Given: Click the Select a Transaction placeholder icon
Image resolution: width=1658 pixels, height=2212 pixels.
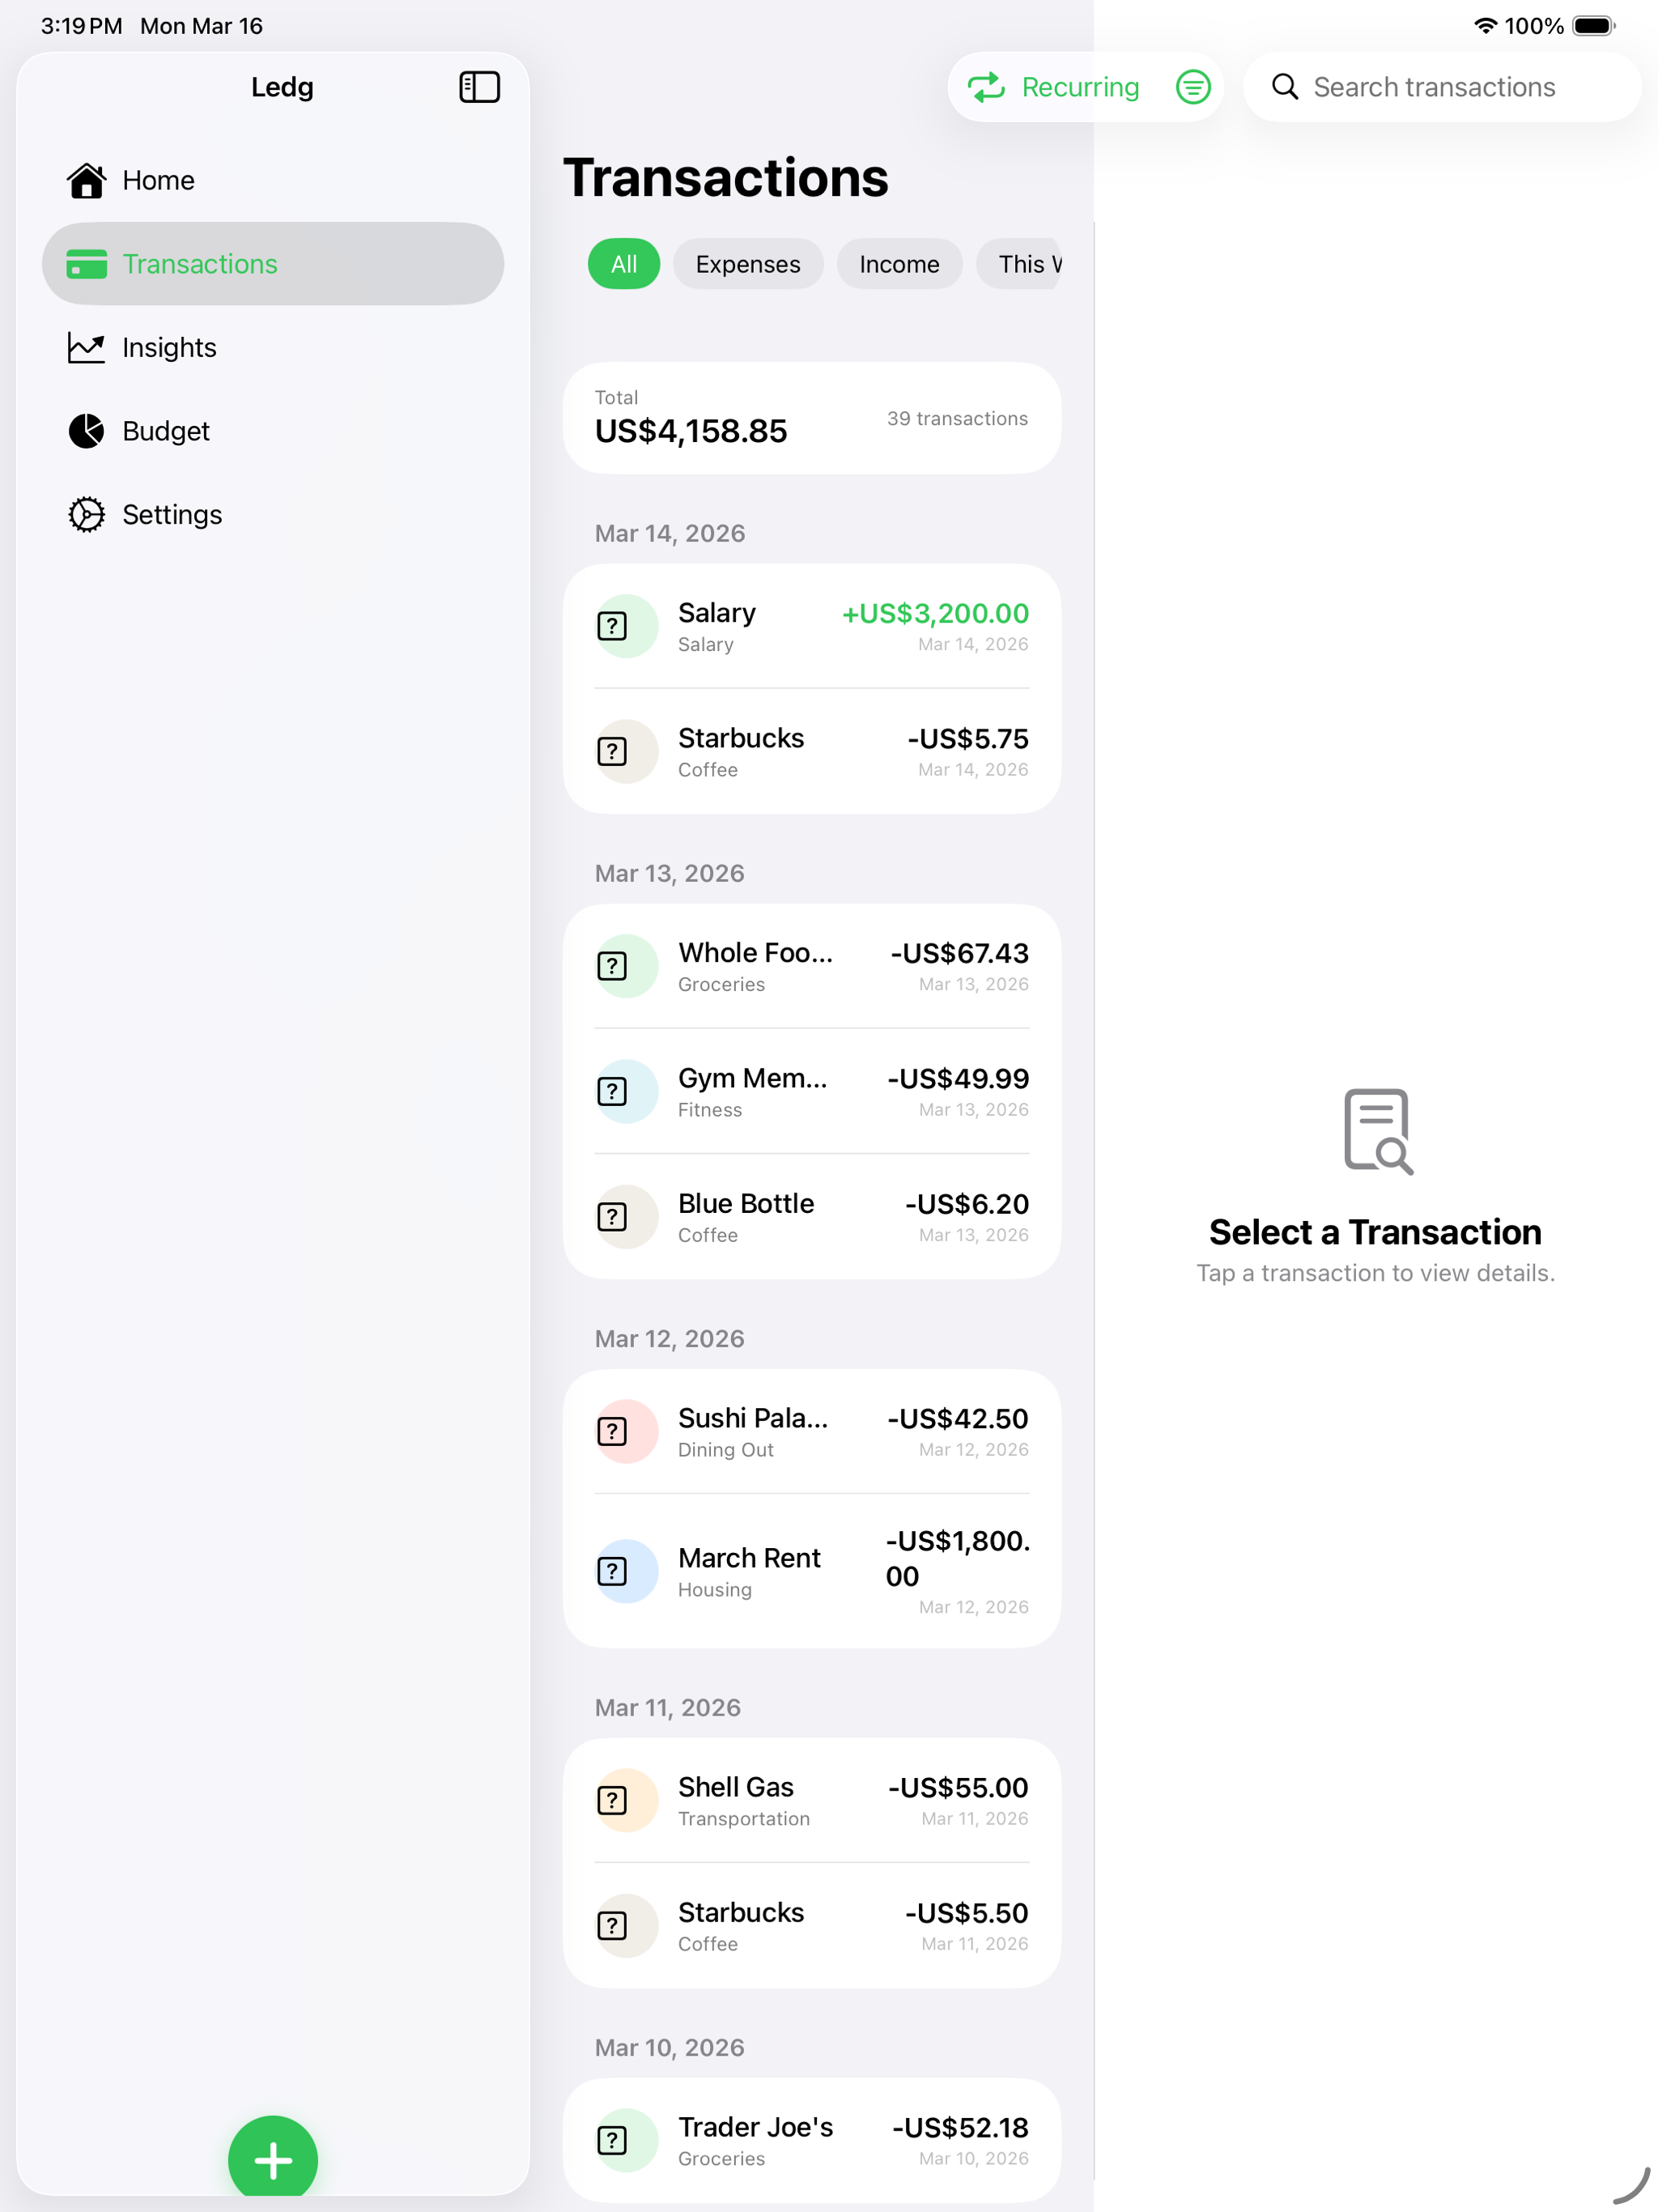Looking at the screenshot, I should (x=1377, y=1131).
